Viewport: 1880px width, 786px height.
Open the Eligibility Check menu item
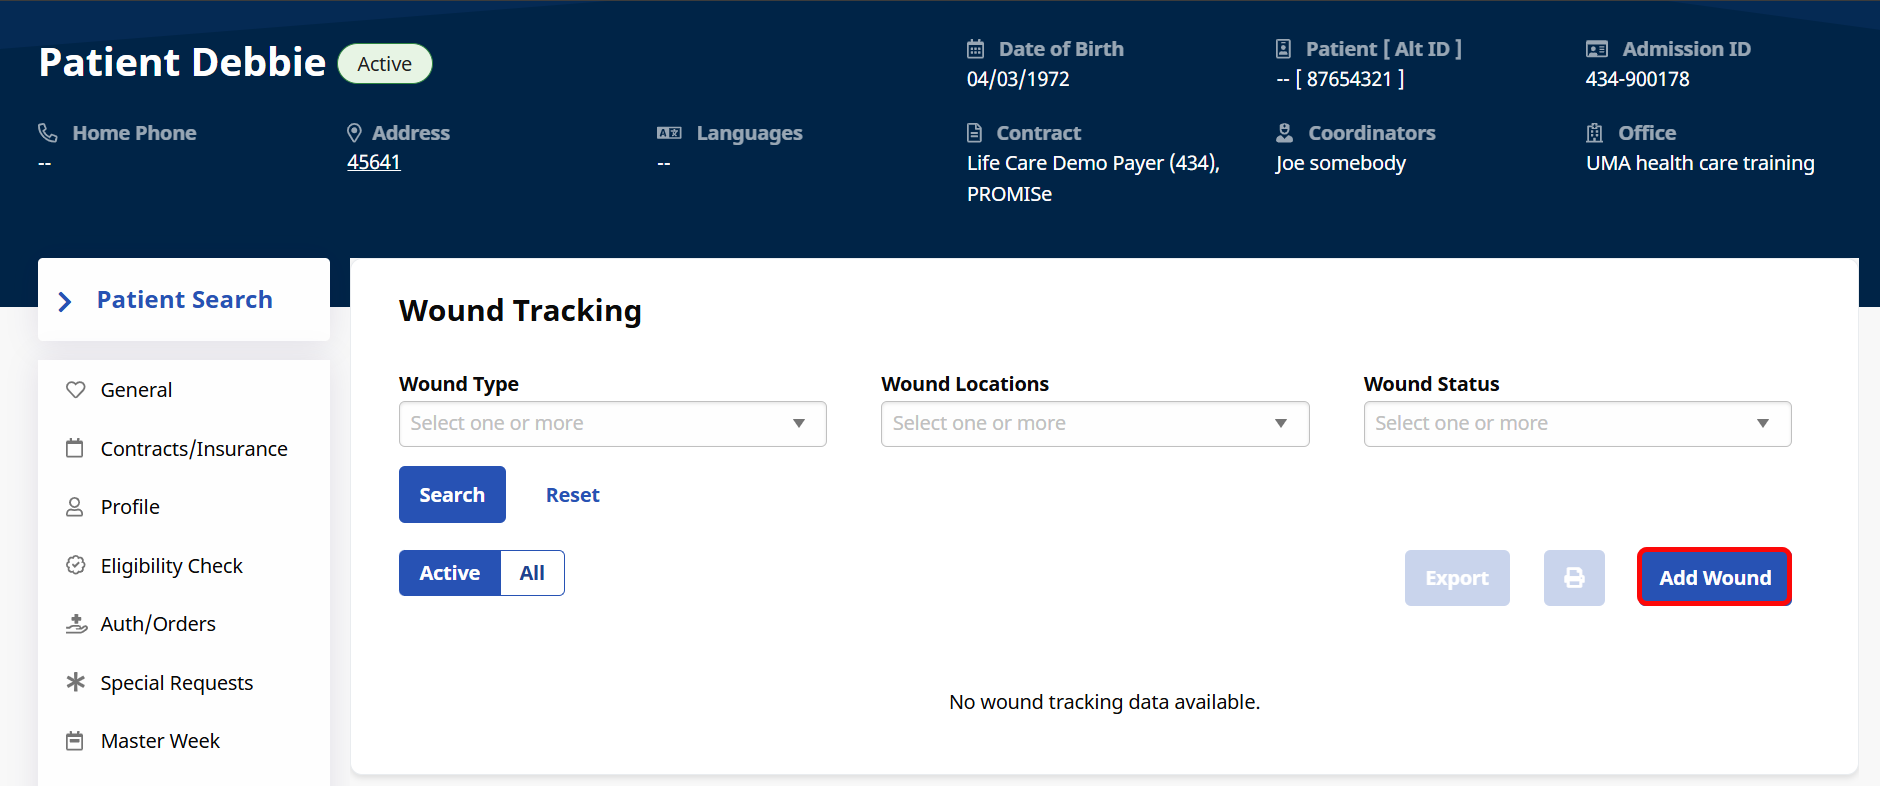tap(172, 566)
